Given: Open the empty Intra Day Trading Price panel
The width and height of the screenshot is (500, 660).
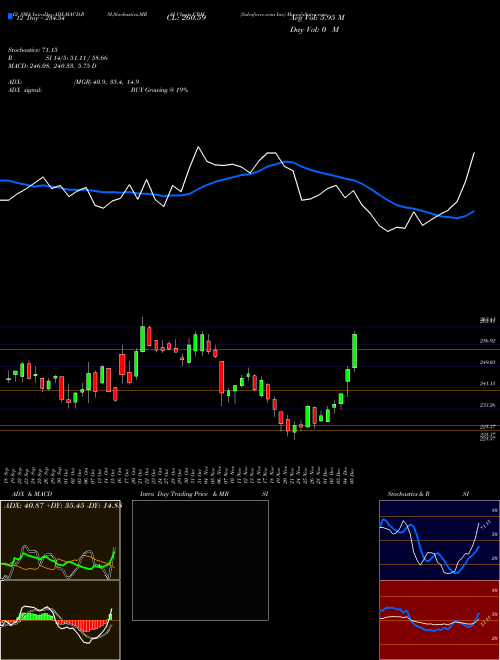Looking at the screenshot, I should pos(200,560).
